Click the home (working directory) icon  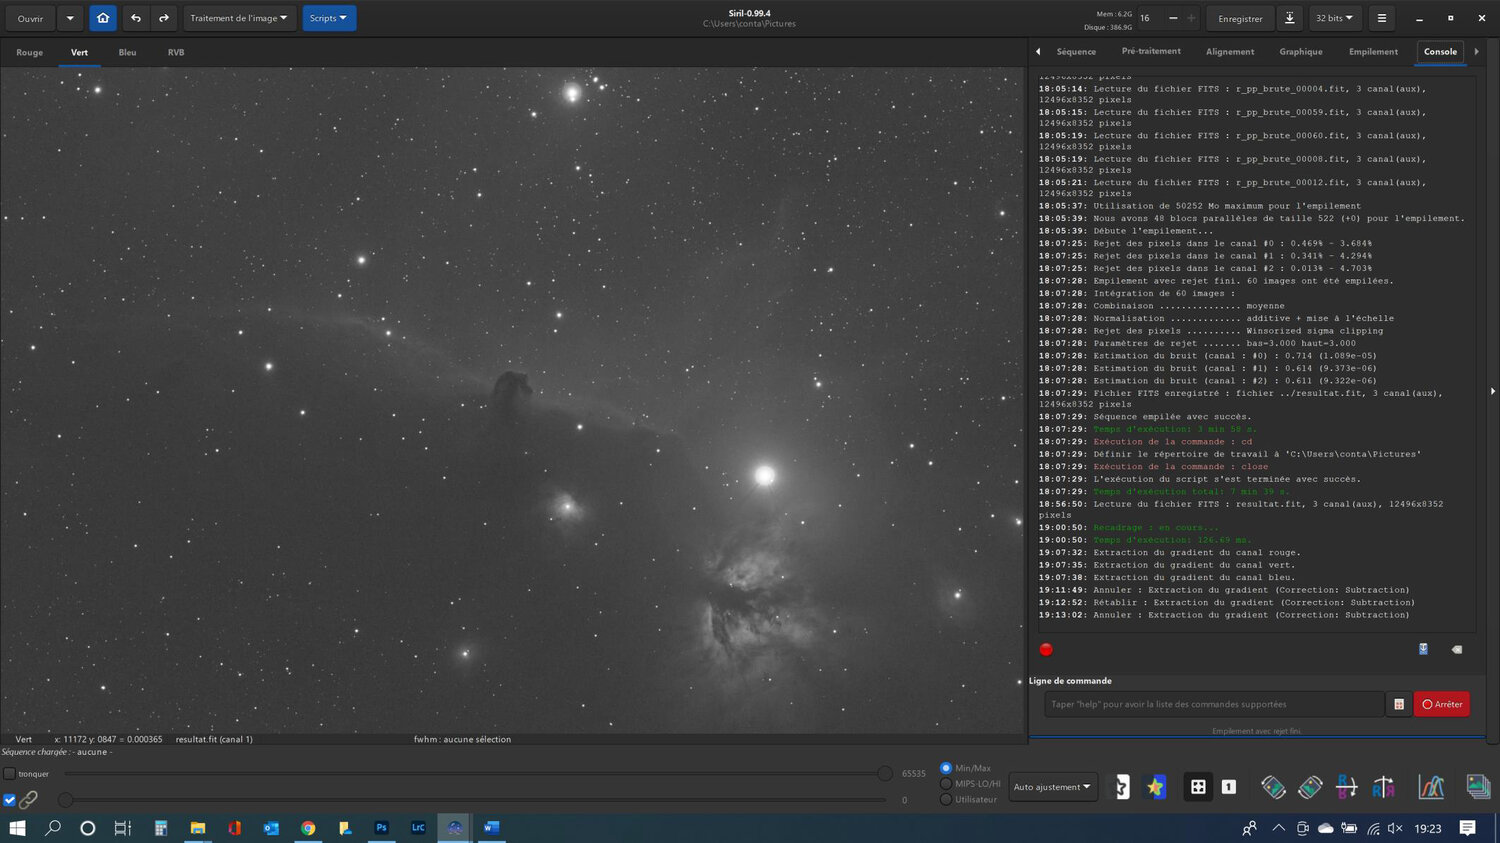103,18
